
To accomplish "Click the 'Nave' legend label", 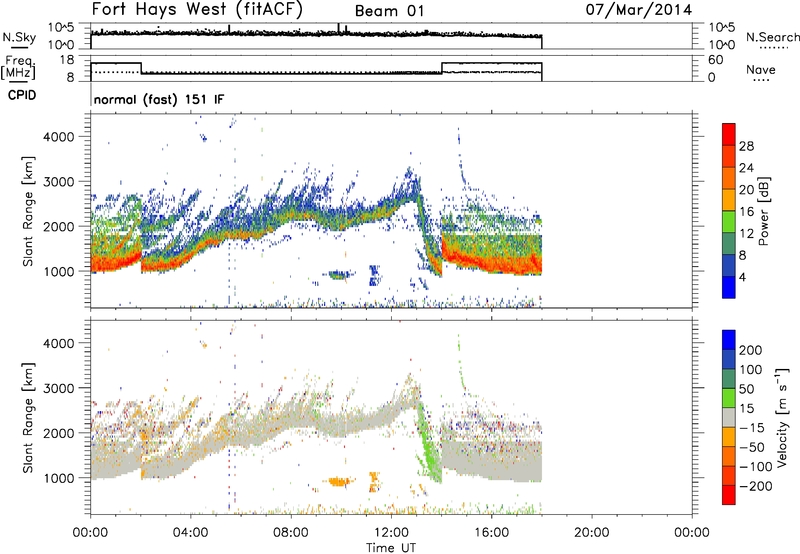I will click(761, 70).
